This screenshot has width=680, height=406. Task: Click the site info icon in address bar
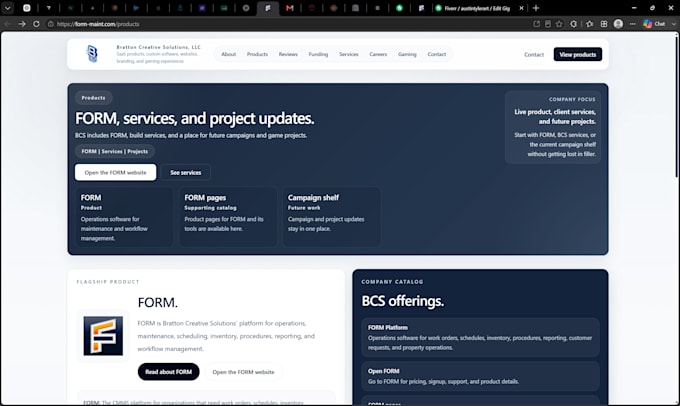pos(50,24)
